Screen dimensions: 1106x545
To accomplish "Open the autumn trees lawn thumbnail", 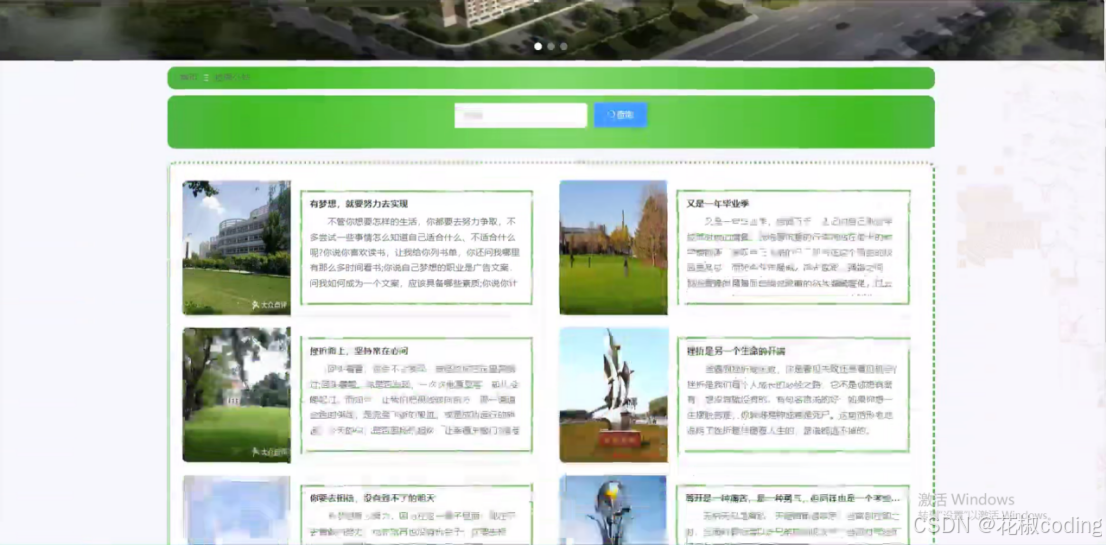I will click(x=613, y=247).
